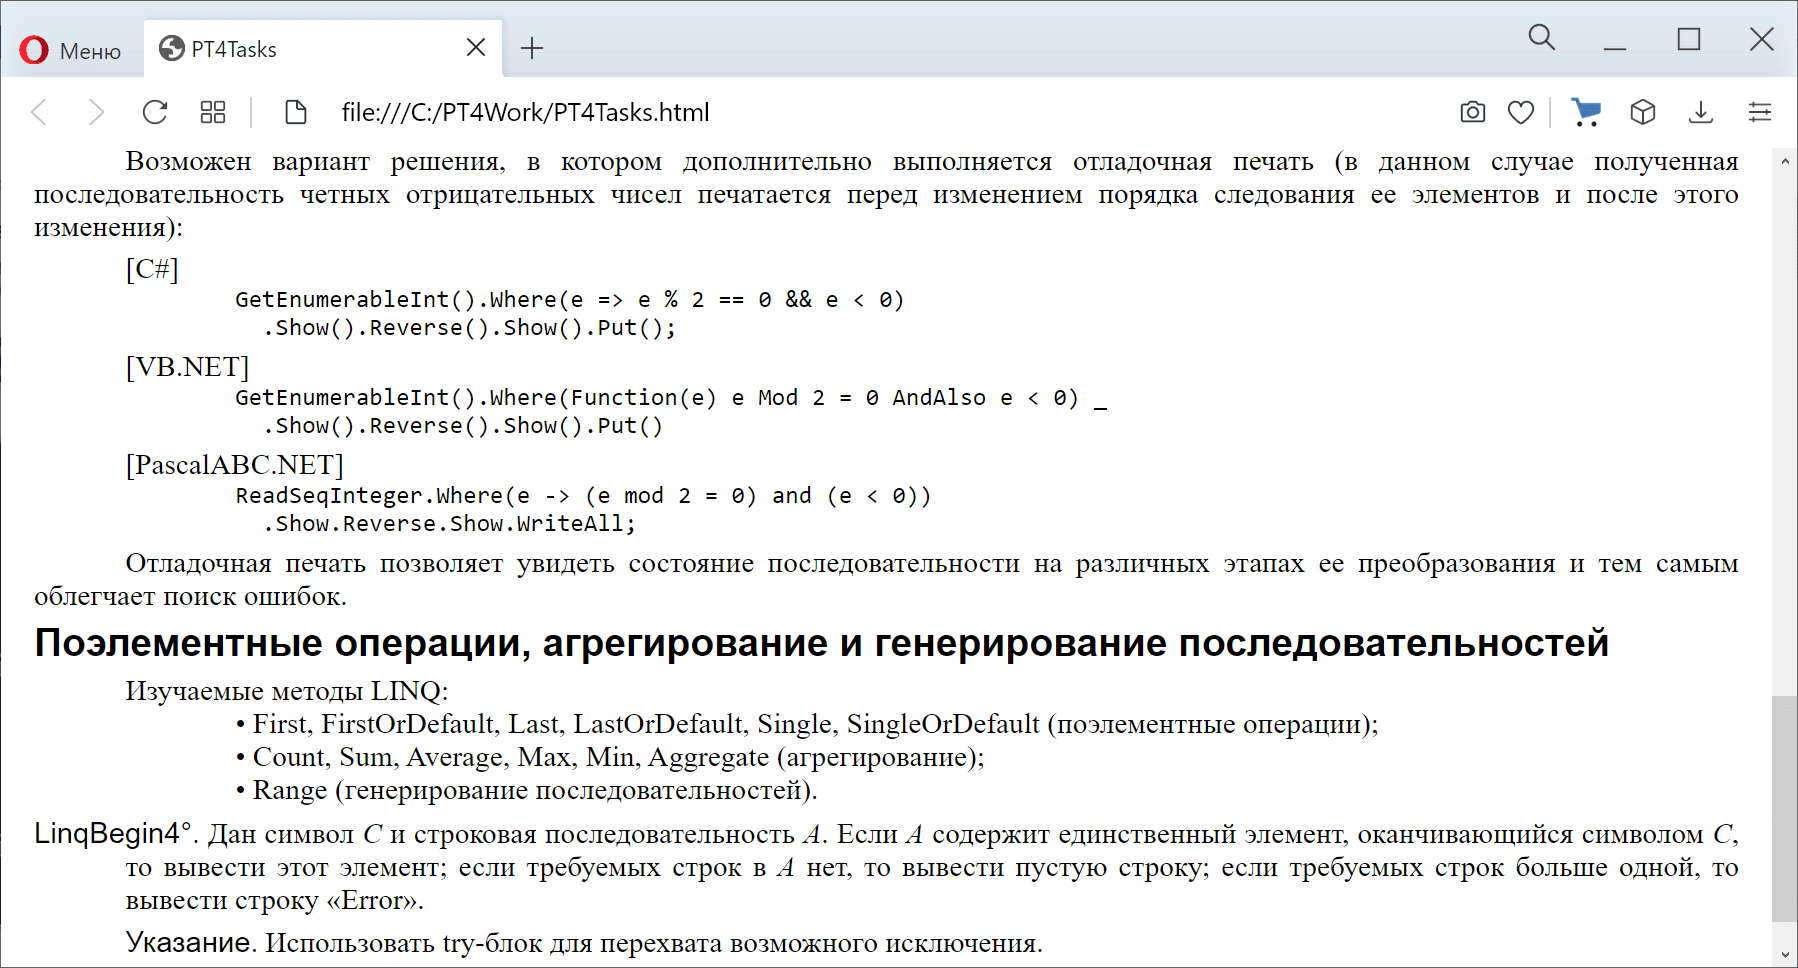Screen dimensions: 1798x968
Task: Open the extensions cube icon
Action: [1643, 112]
